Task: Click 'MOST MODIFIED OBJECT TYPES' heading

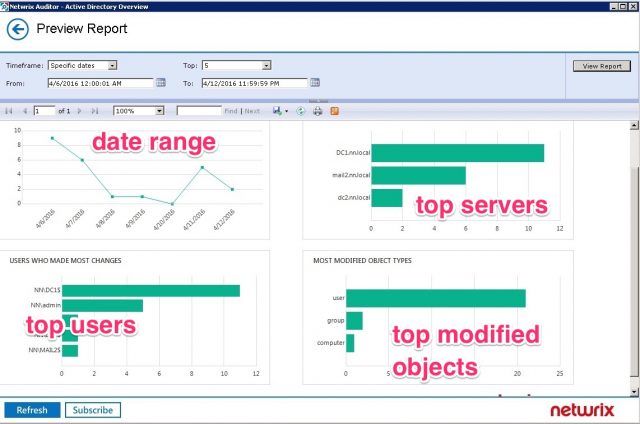Action: 362,260
